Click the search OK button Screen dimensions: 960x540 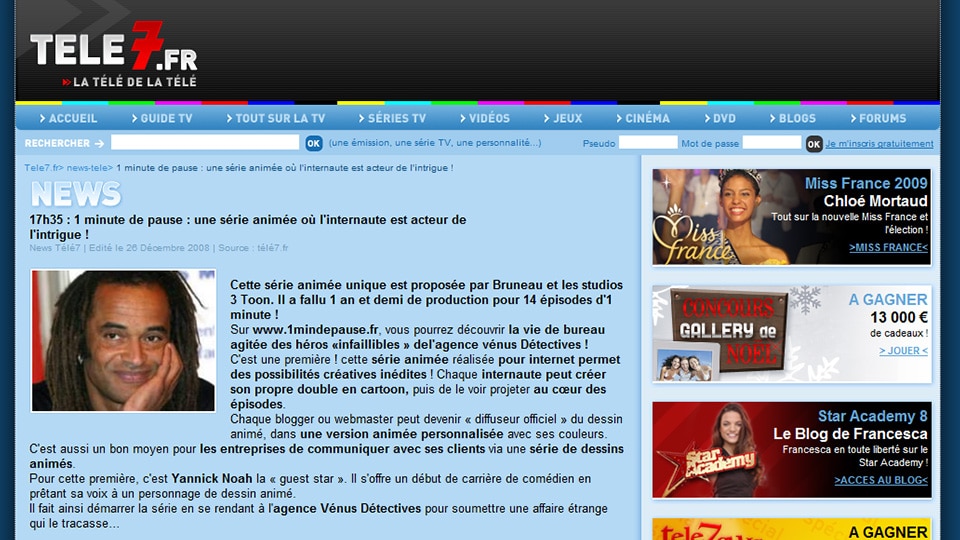point(313,143)
